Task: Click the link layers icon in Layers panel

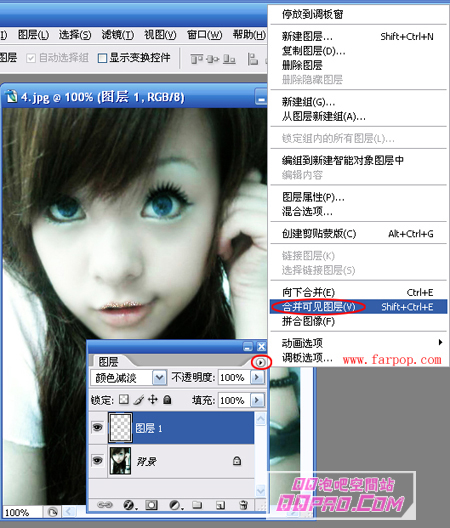Action: (104, 505)
